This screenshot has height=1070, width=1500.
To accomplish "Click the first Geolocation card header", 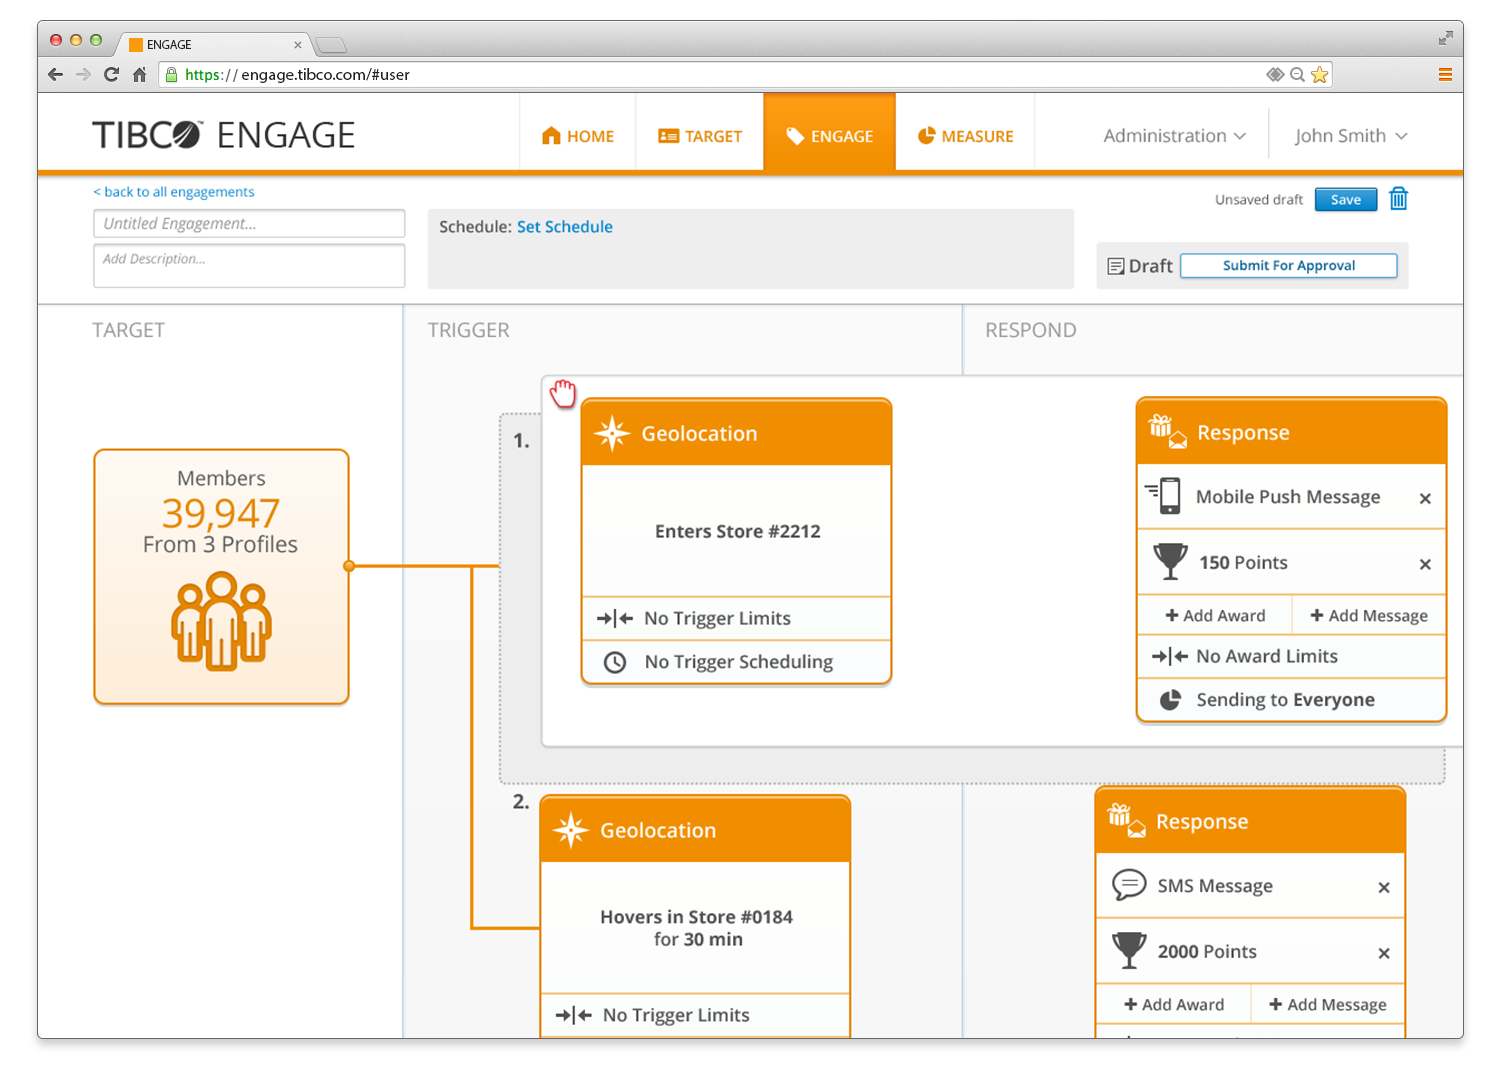I will point(736,433).
